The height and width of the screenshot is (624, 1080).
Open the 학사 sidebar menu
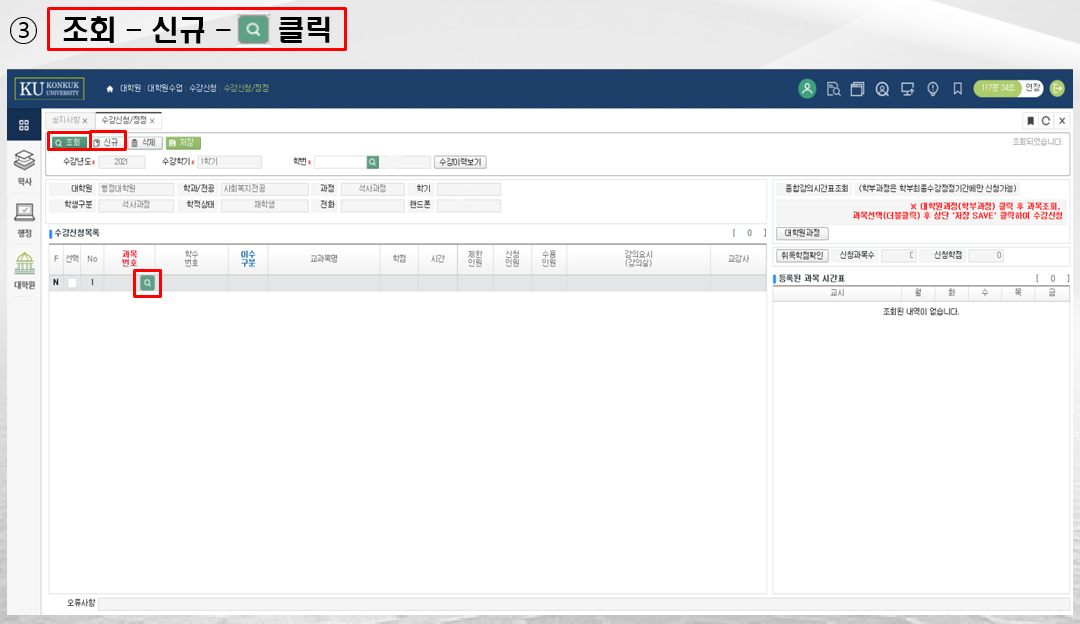click(24, 166)
